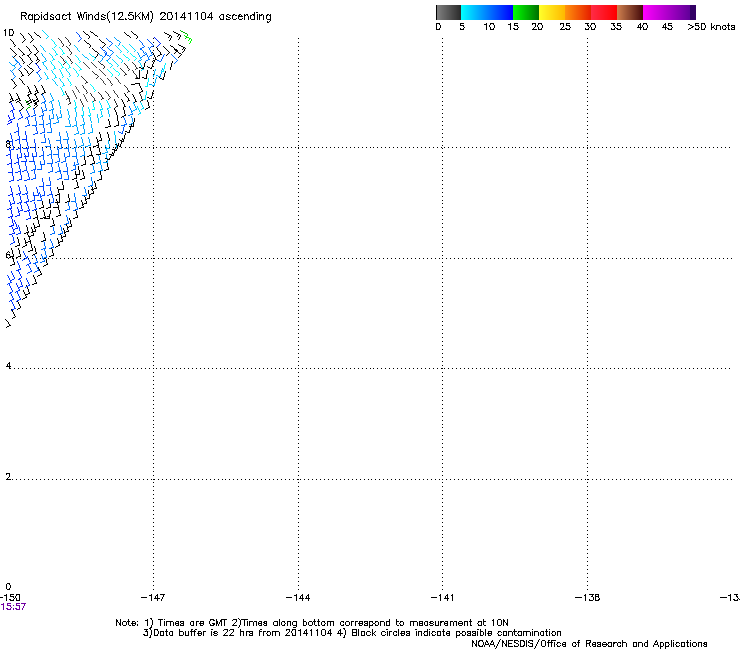
Task: Click the orange 25-30 knots color segment
Action: click(x=578, y=12)
